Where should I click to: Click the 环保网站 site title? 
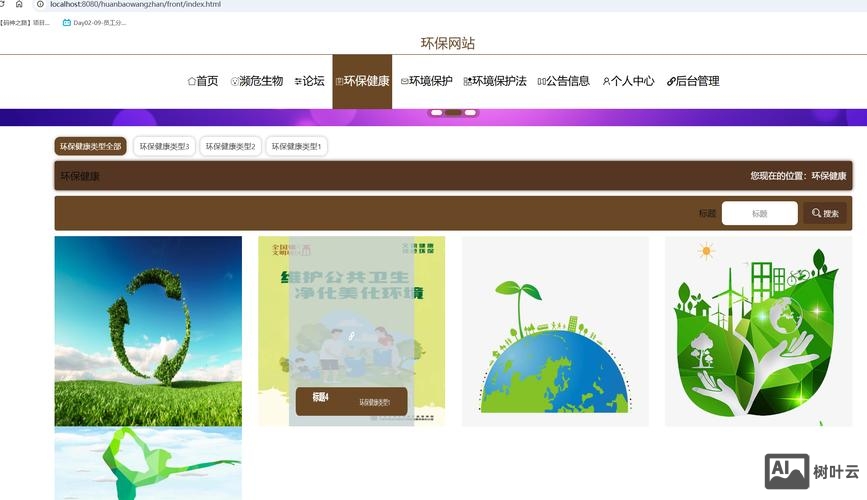pyautogui.click(x=448, y=43)
